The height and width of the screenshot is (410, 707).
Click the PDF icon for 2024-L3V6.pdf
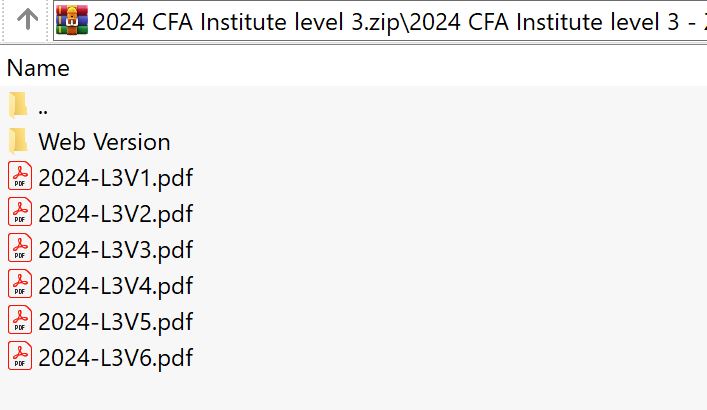coord(19,357)
